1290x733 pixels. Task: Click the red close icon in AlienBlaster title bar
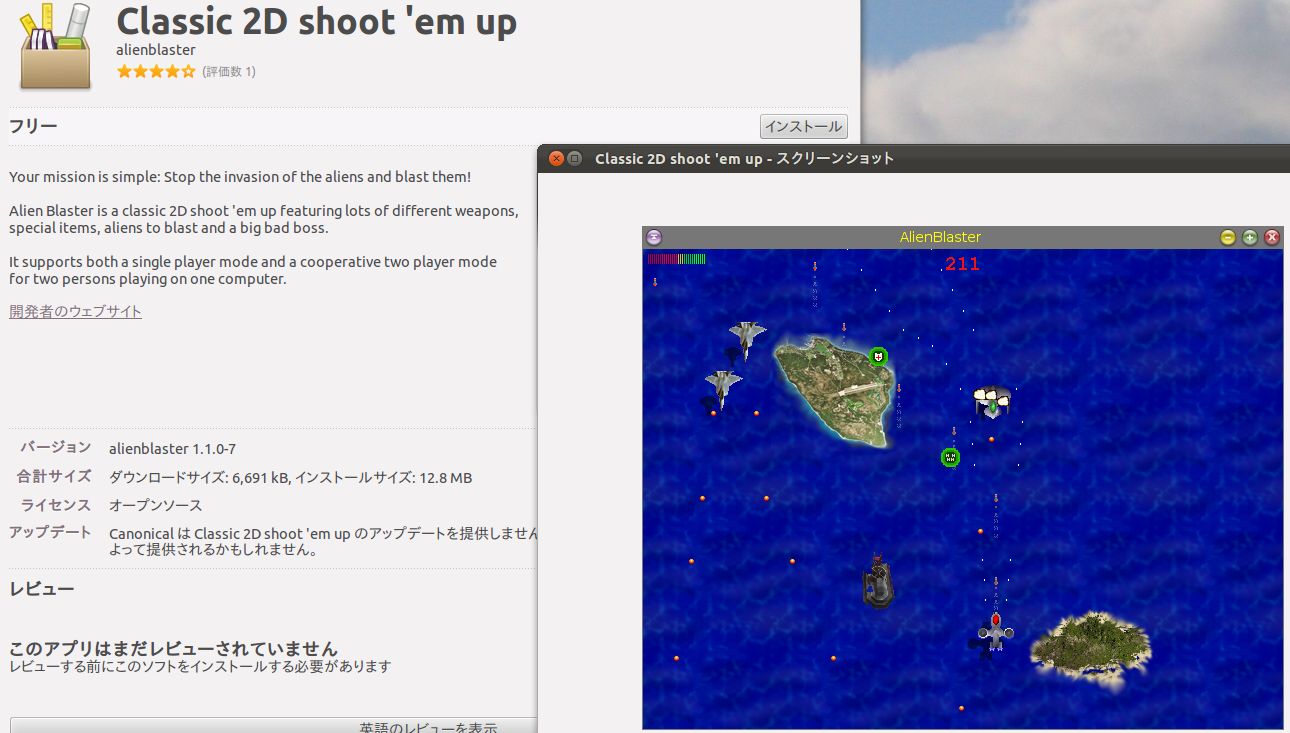tap(1272, 237)
